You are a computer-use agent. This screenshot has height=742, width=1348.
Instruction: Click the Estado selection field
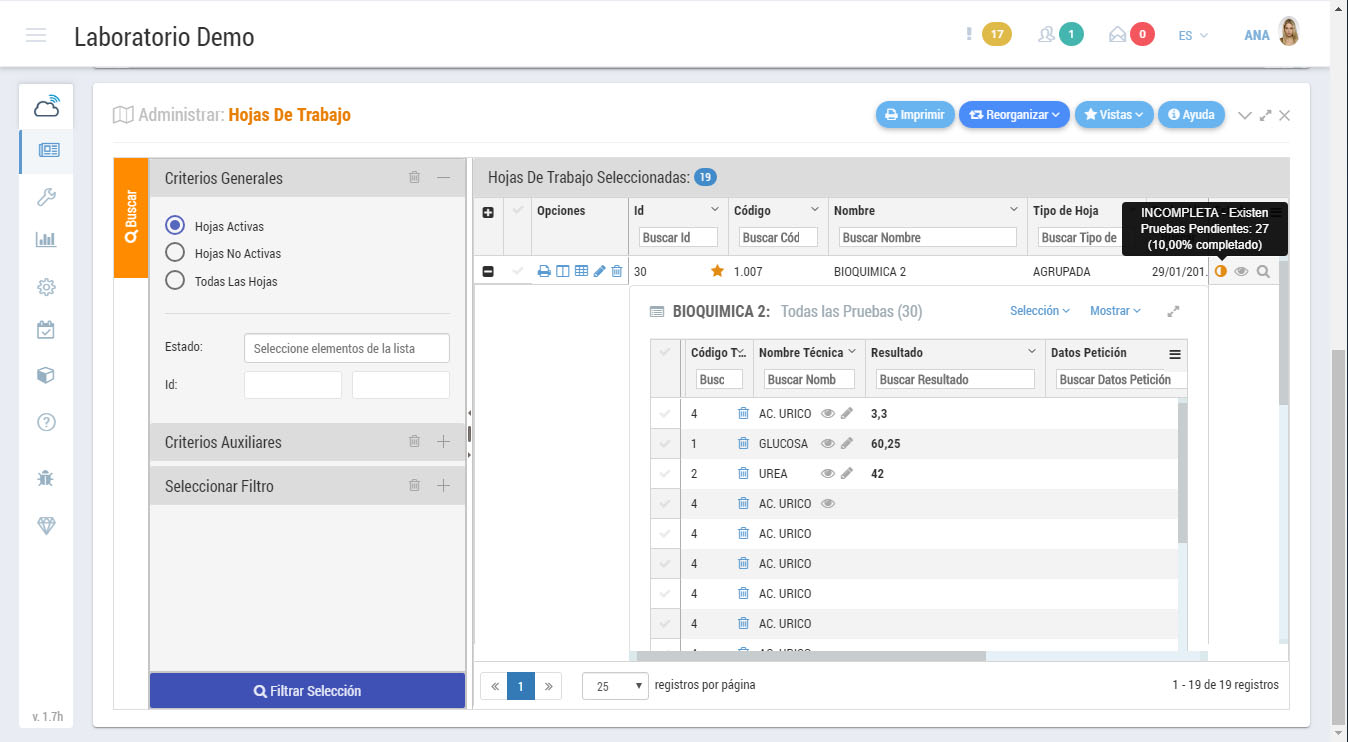(346, 348)
